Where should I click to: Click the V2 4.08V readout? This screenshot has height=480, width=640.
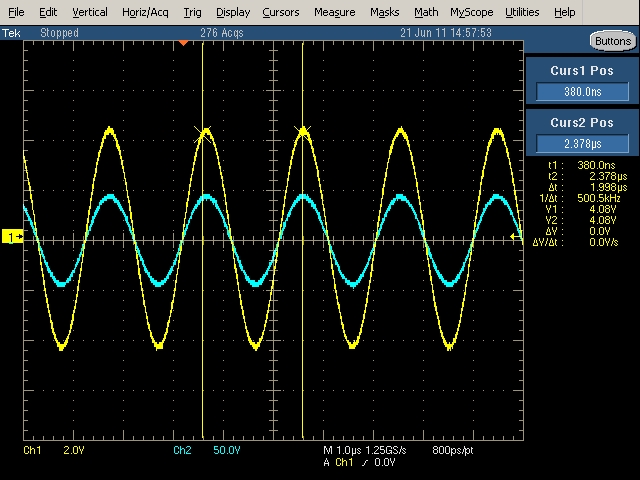tap(581, 220)
